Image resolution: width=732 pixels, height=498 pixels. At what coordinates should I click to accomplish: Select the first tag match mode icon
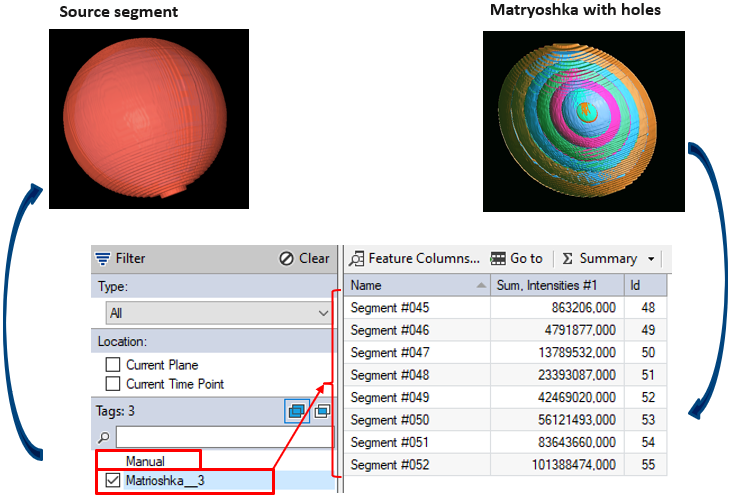click(x=297, y=411)
